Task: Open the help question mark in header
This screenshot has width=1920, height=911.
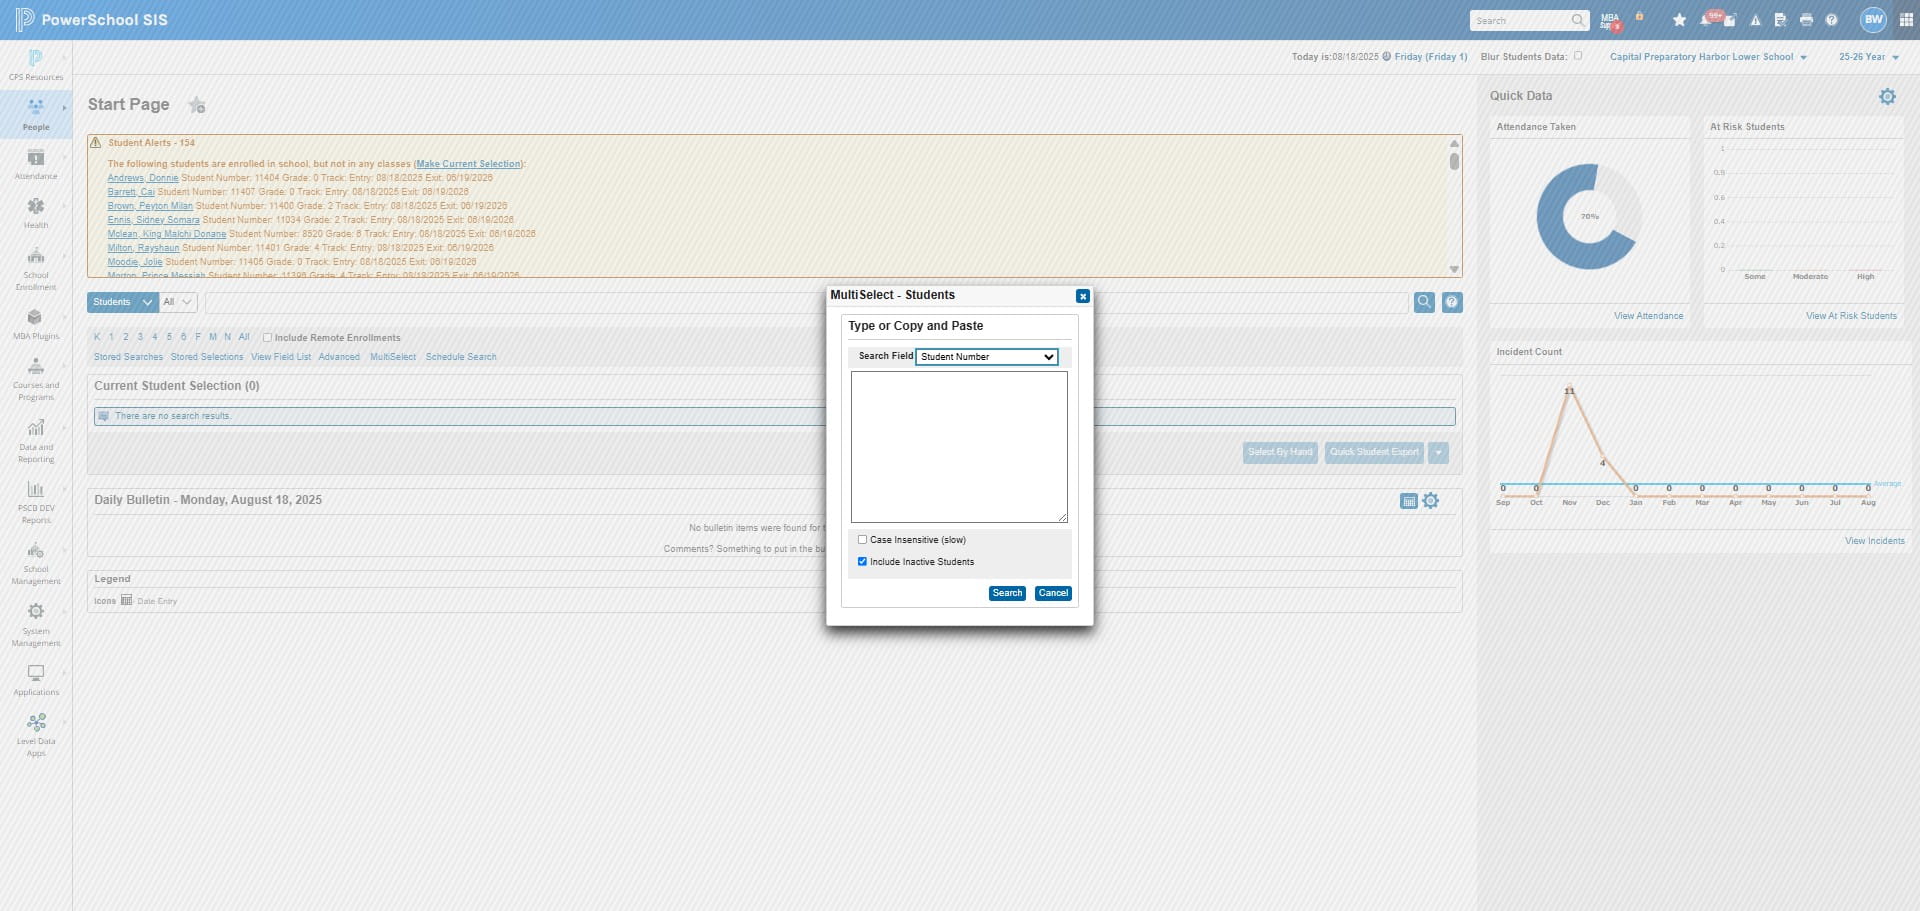Action: pos(1831,20)
